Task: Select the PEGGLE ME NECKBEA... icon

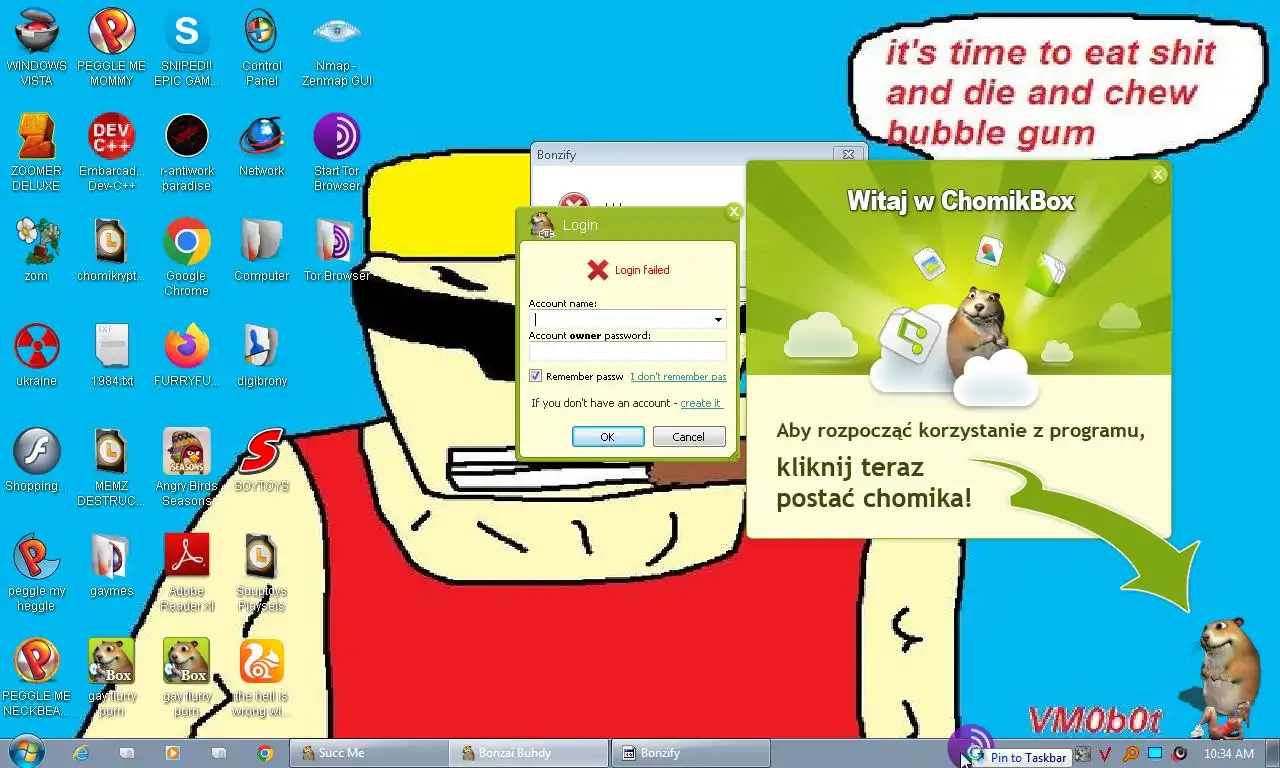Action: [x=37, y=677]
